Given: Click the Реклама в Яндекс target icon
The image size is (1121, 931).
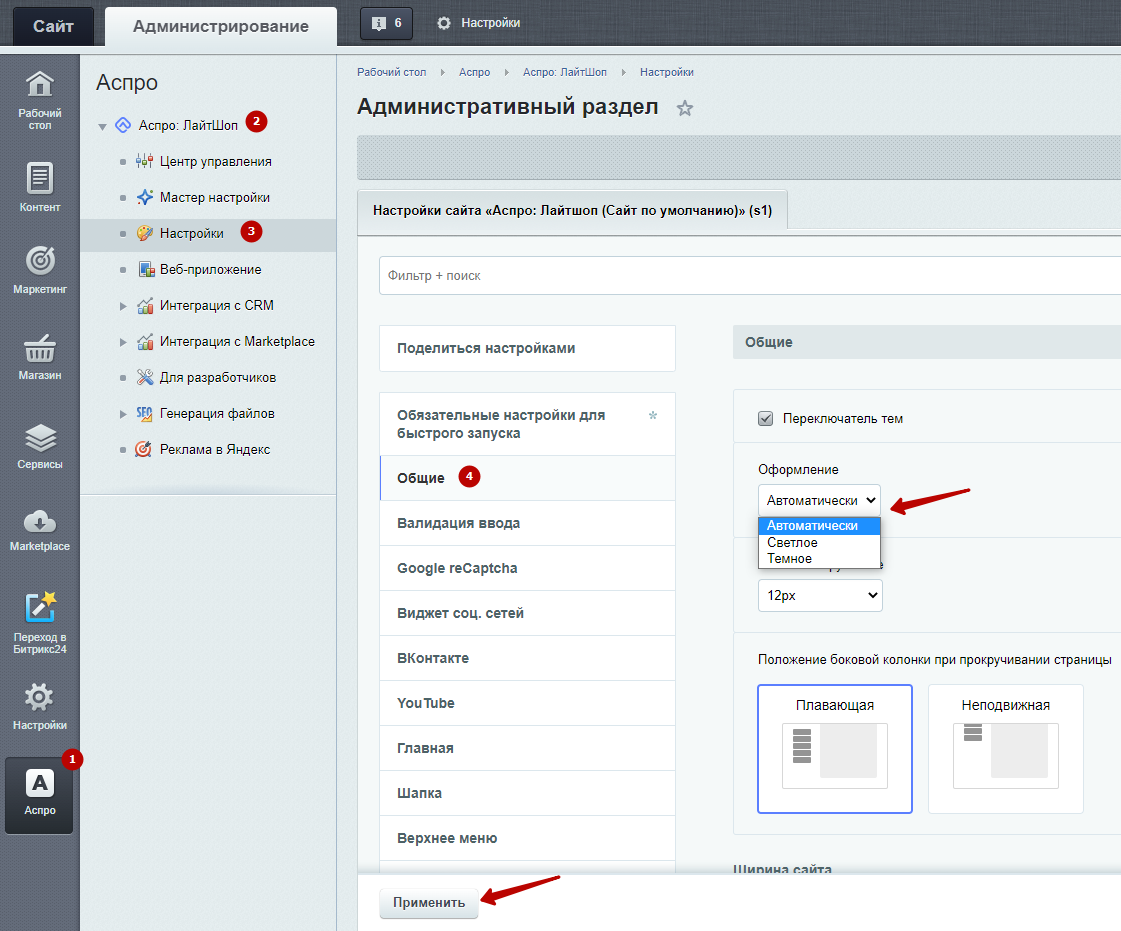Looking at the screenshot, I should pyautogui.click(x=143, y=449).
